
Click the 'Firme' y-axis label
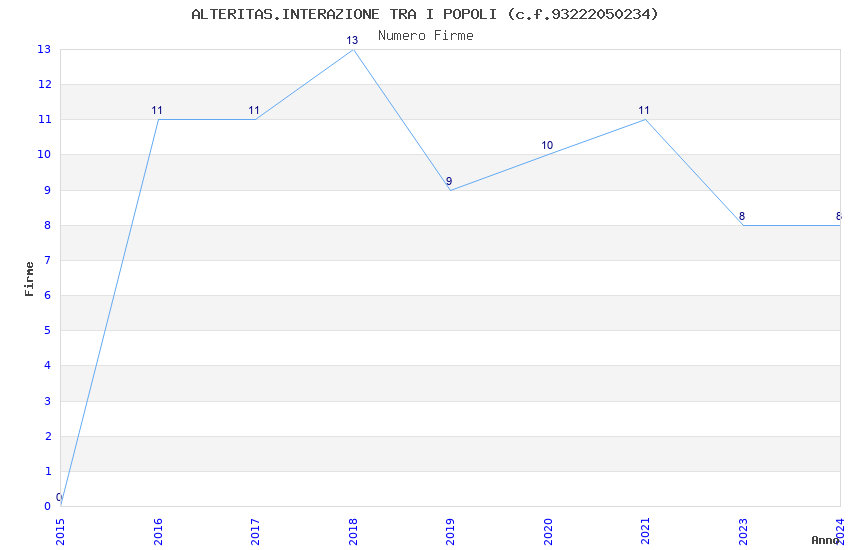29,279
